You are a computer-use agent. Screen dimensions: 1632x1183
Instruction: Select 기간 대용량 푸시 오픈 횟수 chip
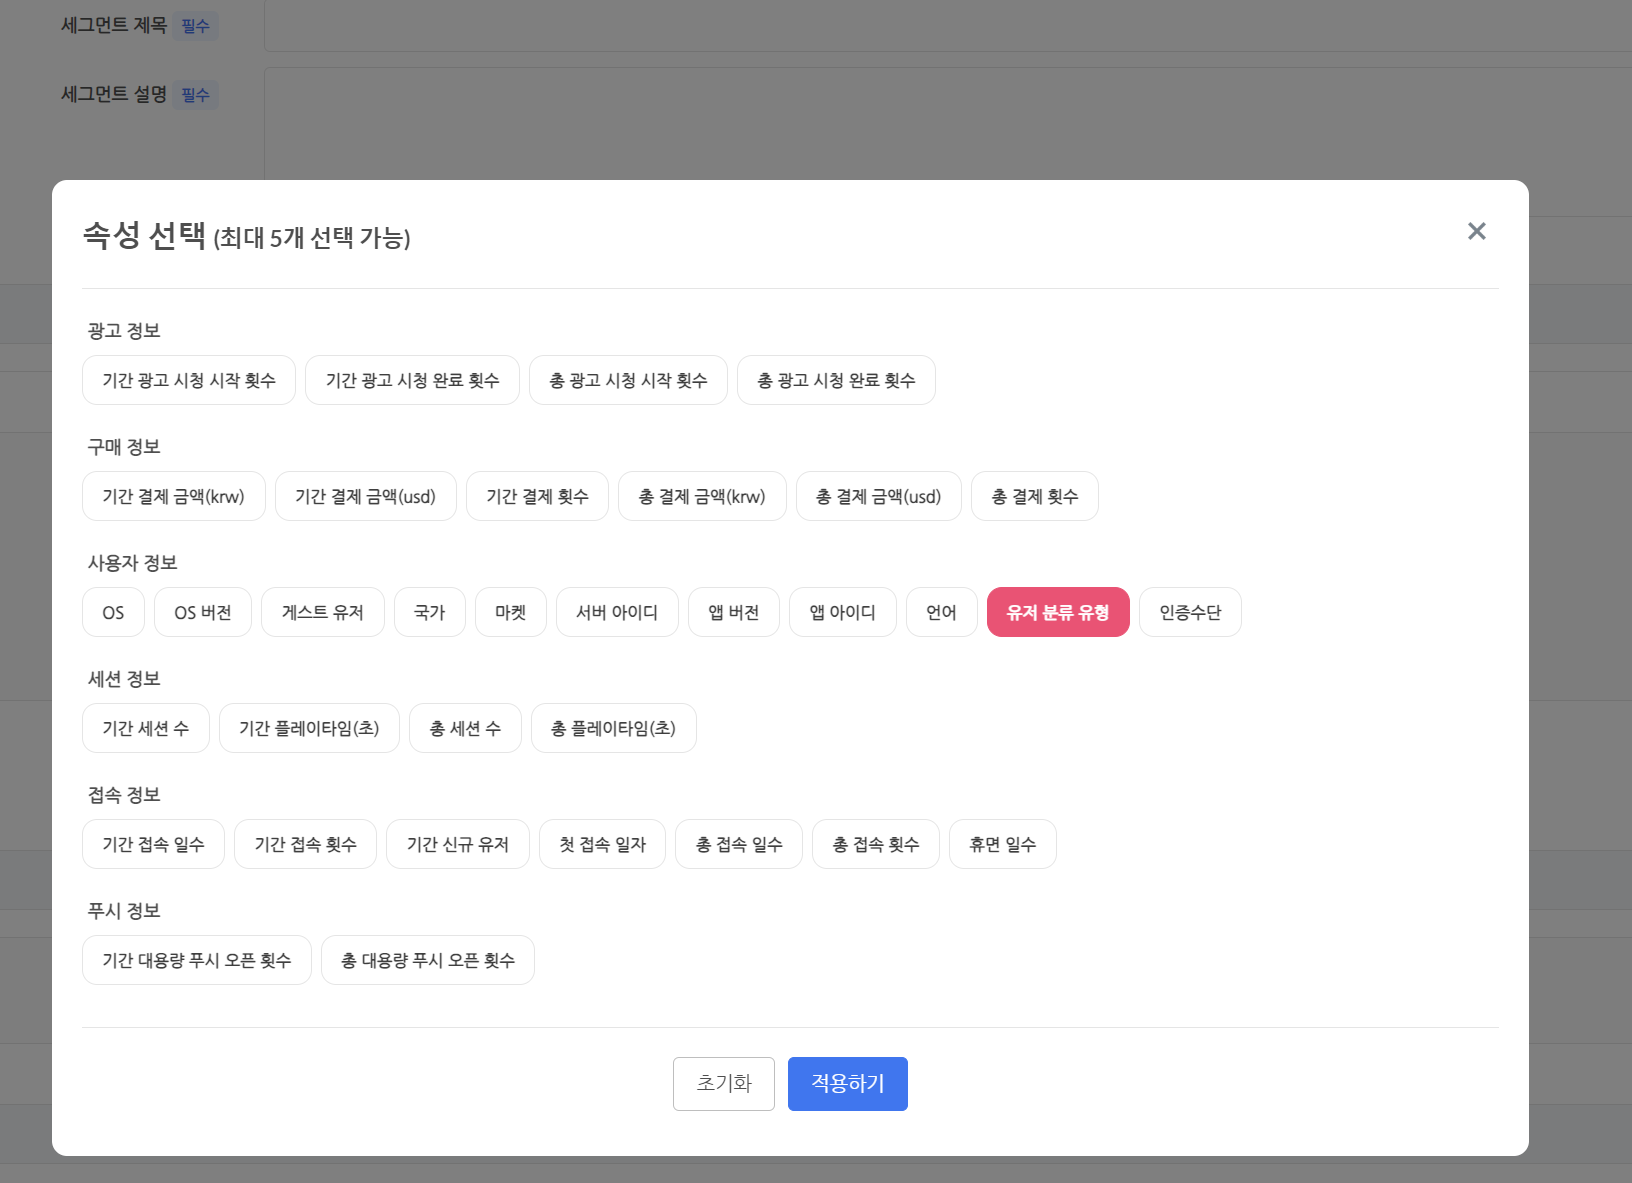[x=197, y=960]
